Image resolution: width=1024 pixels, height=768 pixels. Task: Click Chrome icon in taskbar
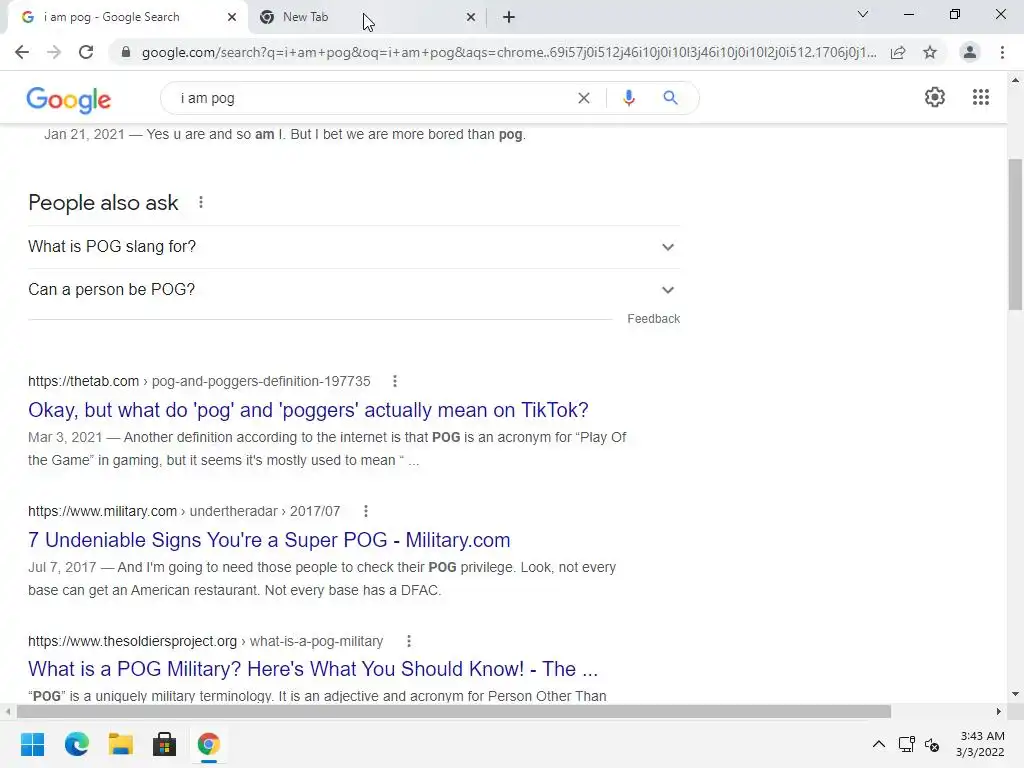point(208,744)
